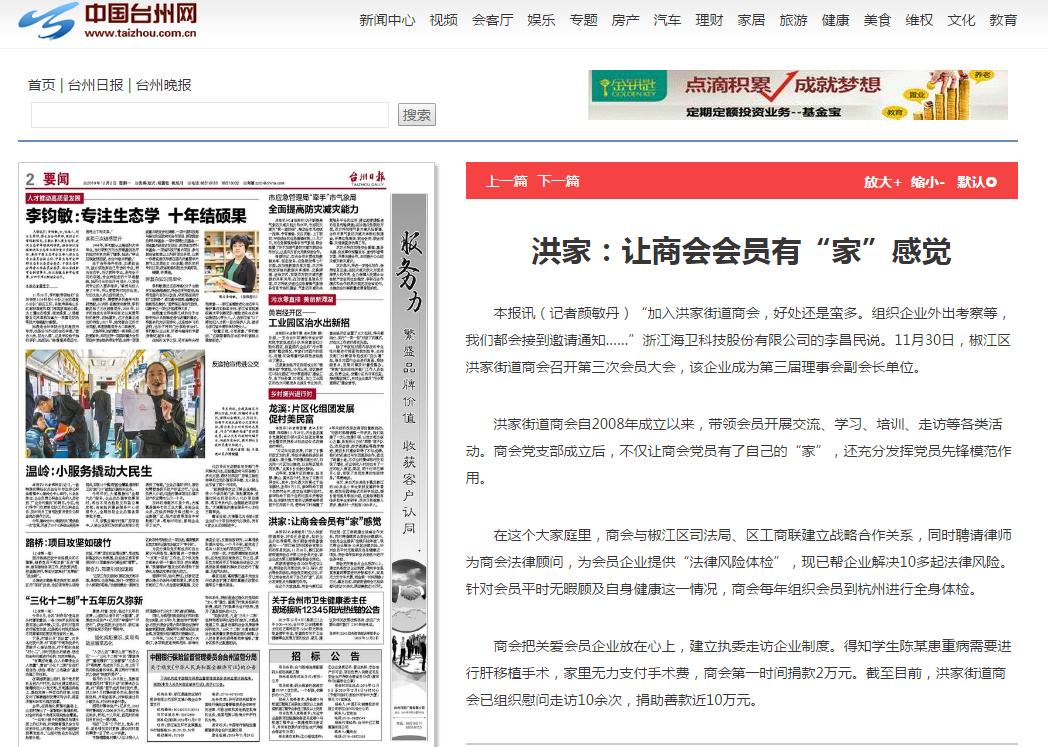The width and height of the screenshot is (1048, 747).
Task: Open article 李钧敏:专注生态学 十年结硕果 on newspaper page
Action: tap(136, 216)
